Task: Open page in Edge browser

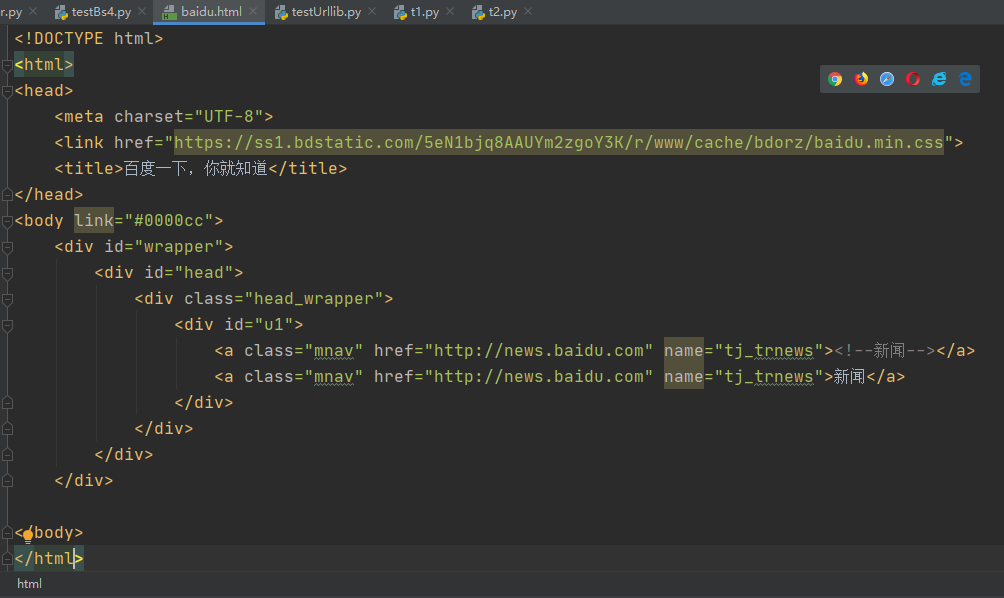Action: (965, 79)
